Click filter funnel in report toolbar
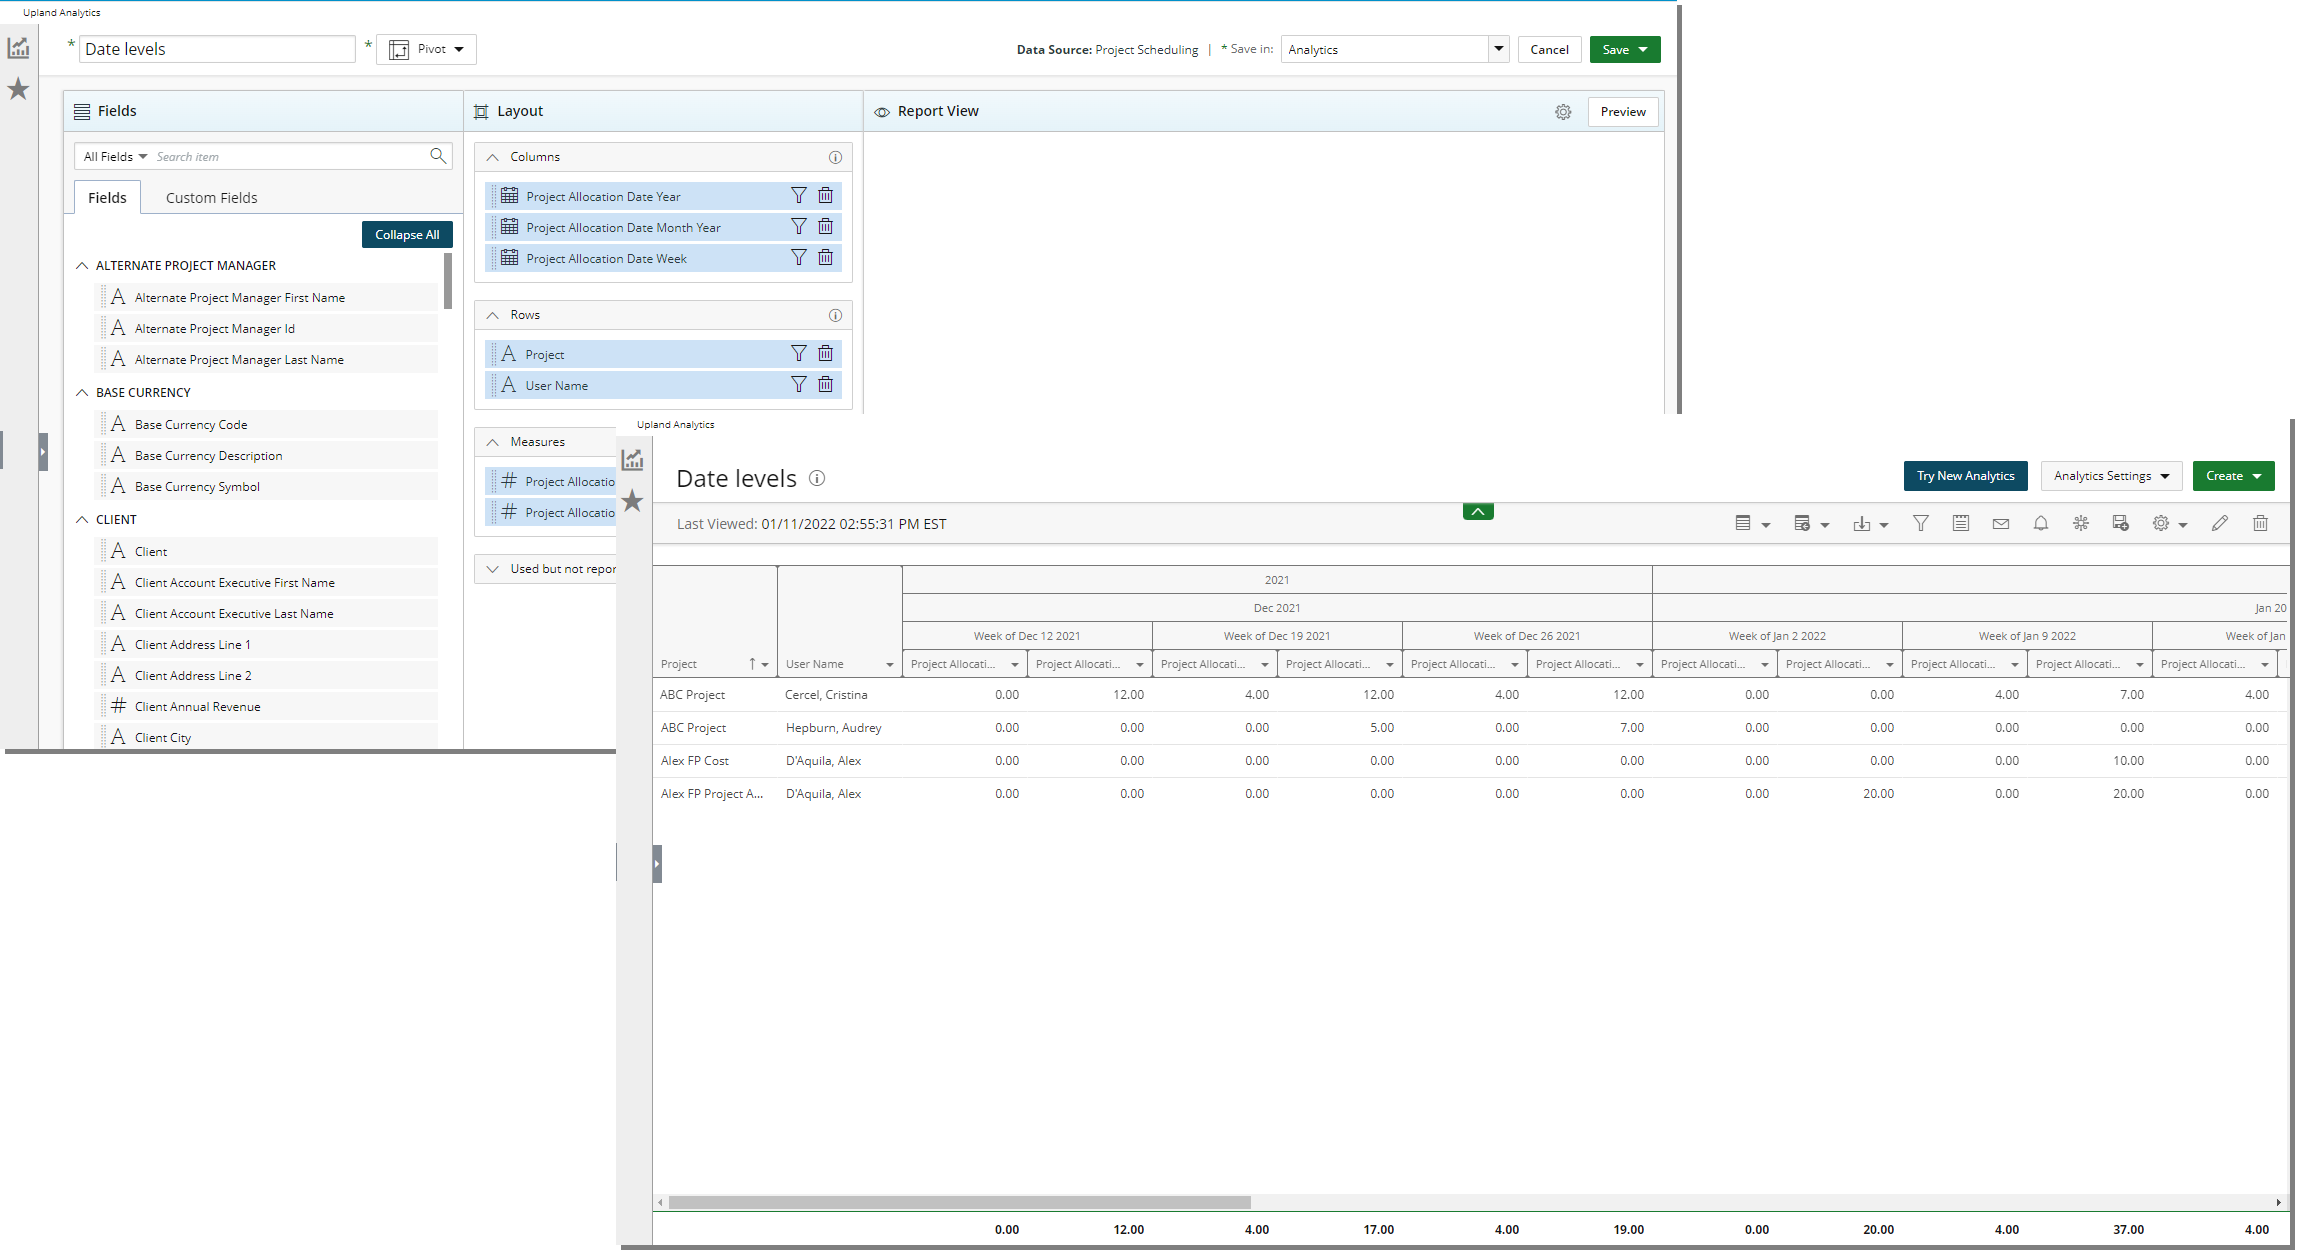 (1921, 523)
